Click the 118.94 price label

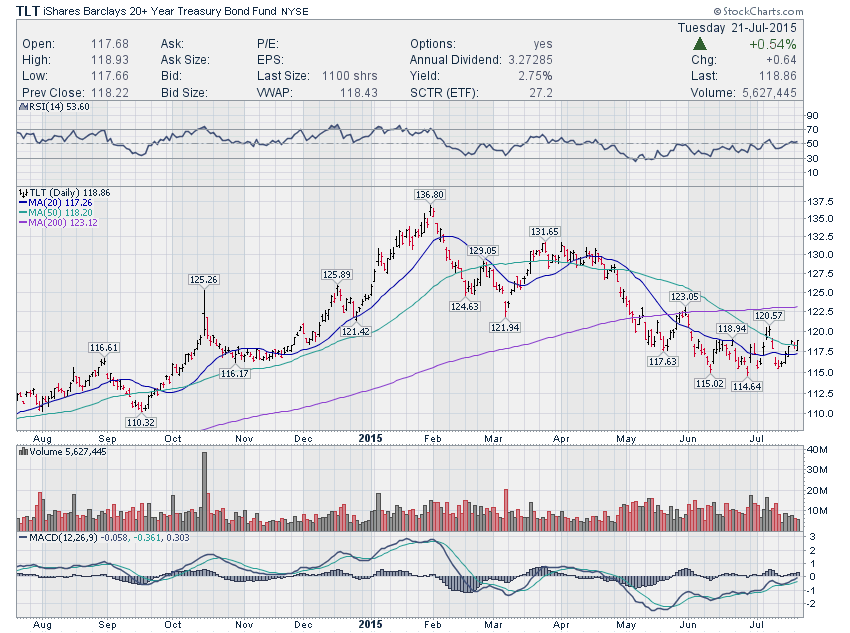pos(732,328)
